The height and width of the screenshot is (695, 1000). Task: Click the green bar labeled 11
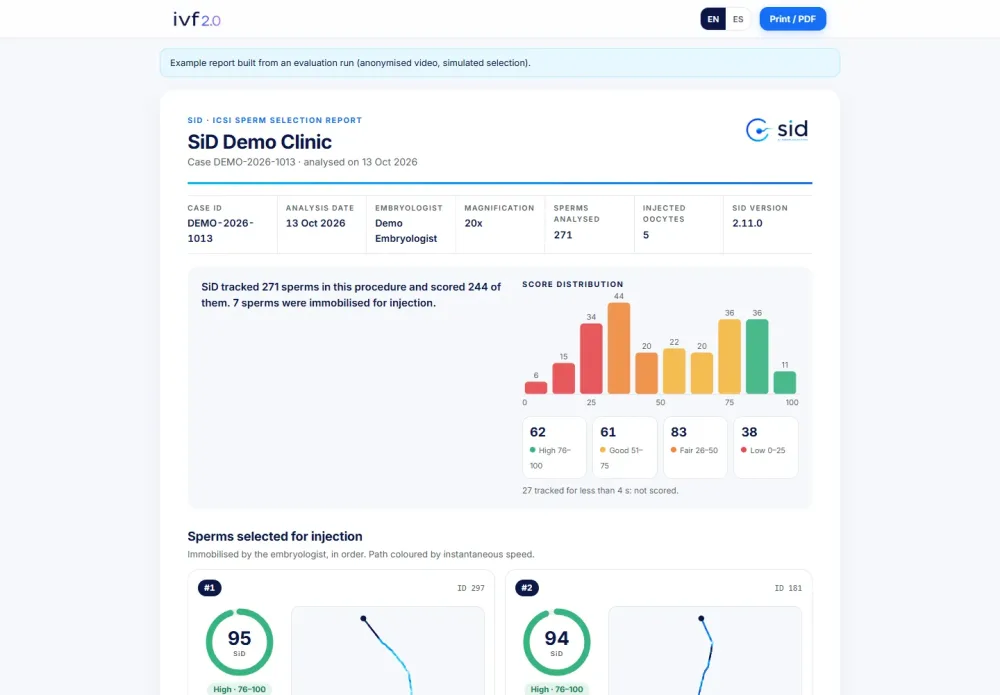click(x=784, y=383)
